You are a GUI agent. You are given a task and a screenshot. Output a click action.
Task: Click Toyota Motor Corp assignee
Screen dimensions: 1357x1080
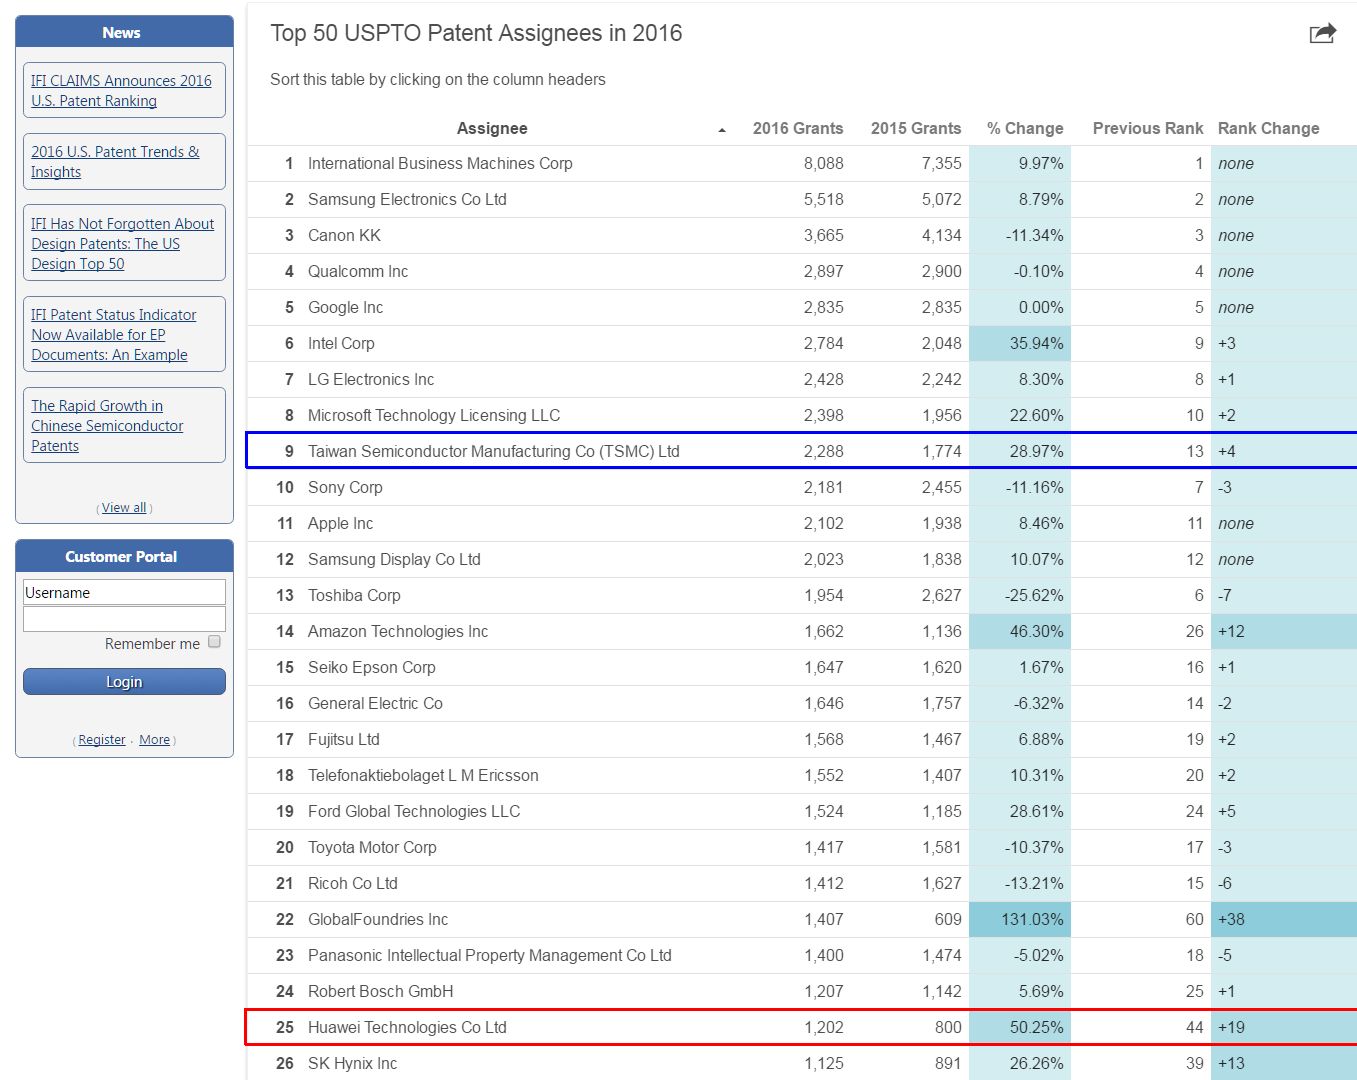(372, 847)
